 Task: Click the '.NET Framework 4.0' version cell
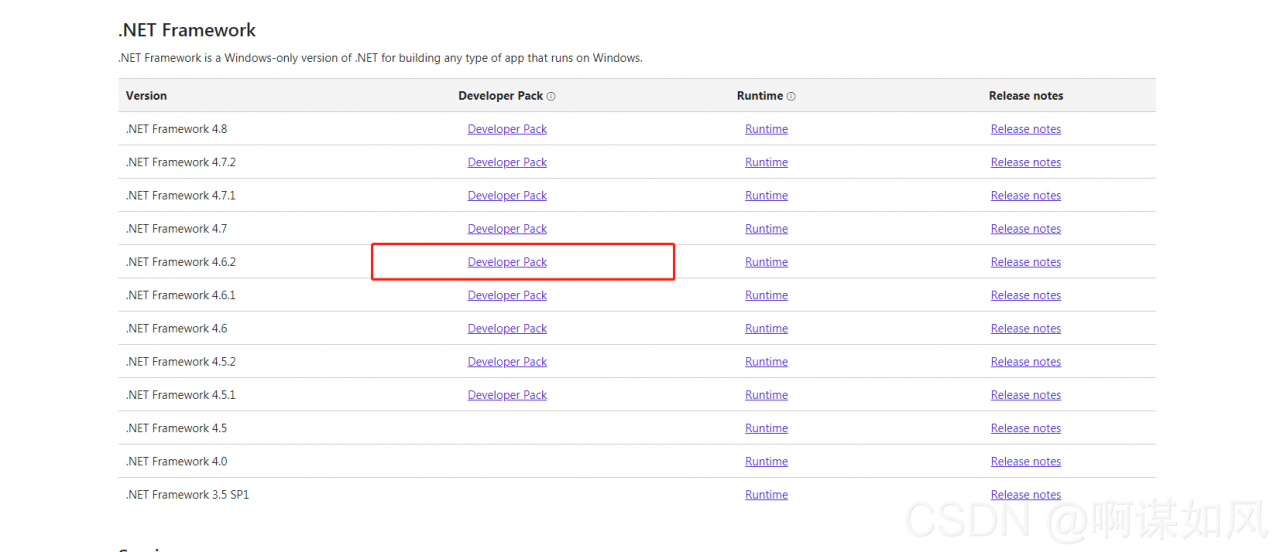[176, 461]
